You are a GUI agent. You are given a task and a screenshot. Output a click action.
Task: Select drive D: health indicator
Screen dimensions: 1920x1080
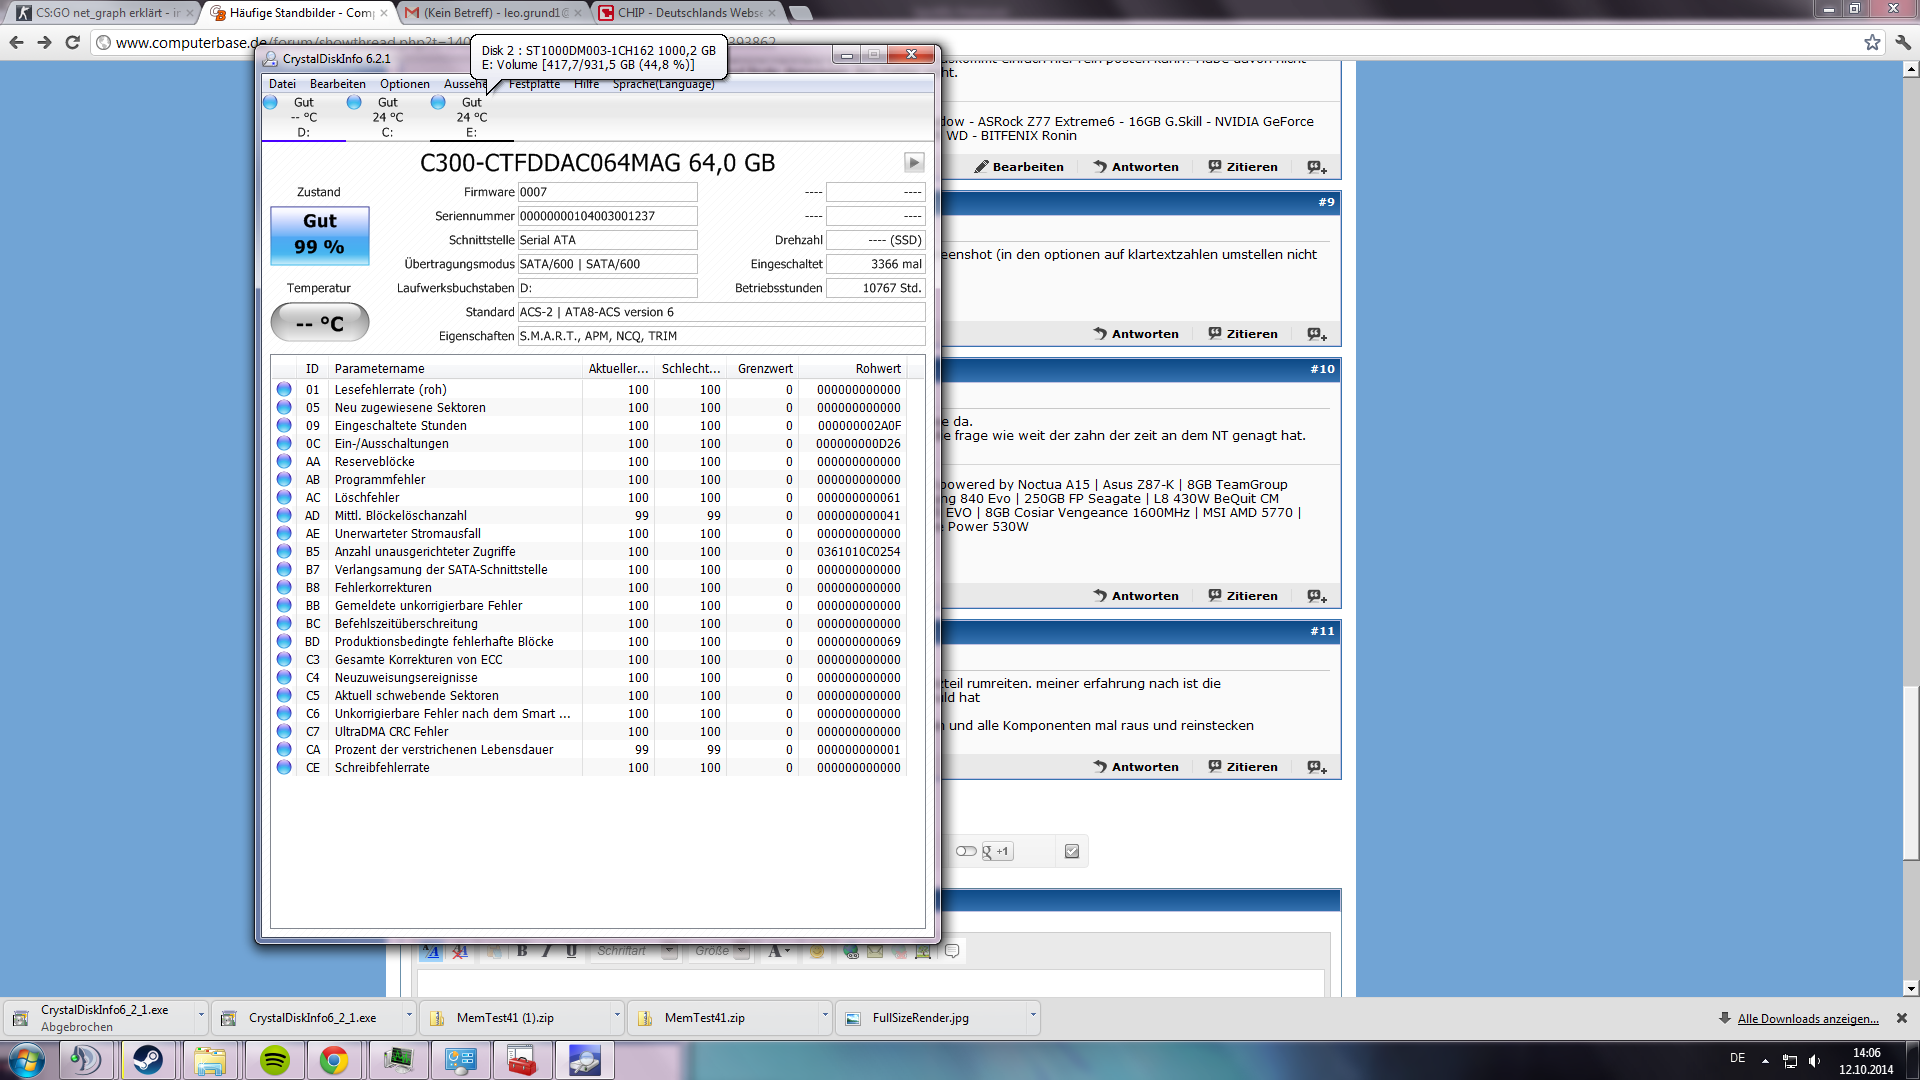click(x=271, y=103)
